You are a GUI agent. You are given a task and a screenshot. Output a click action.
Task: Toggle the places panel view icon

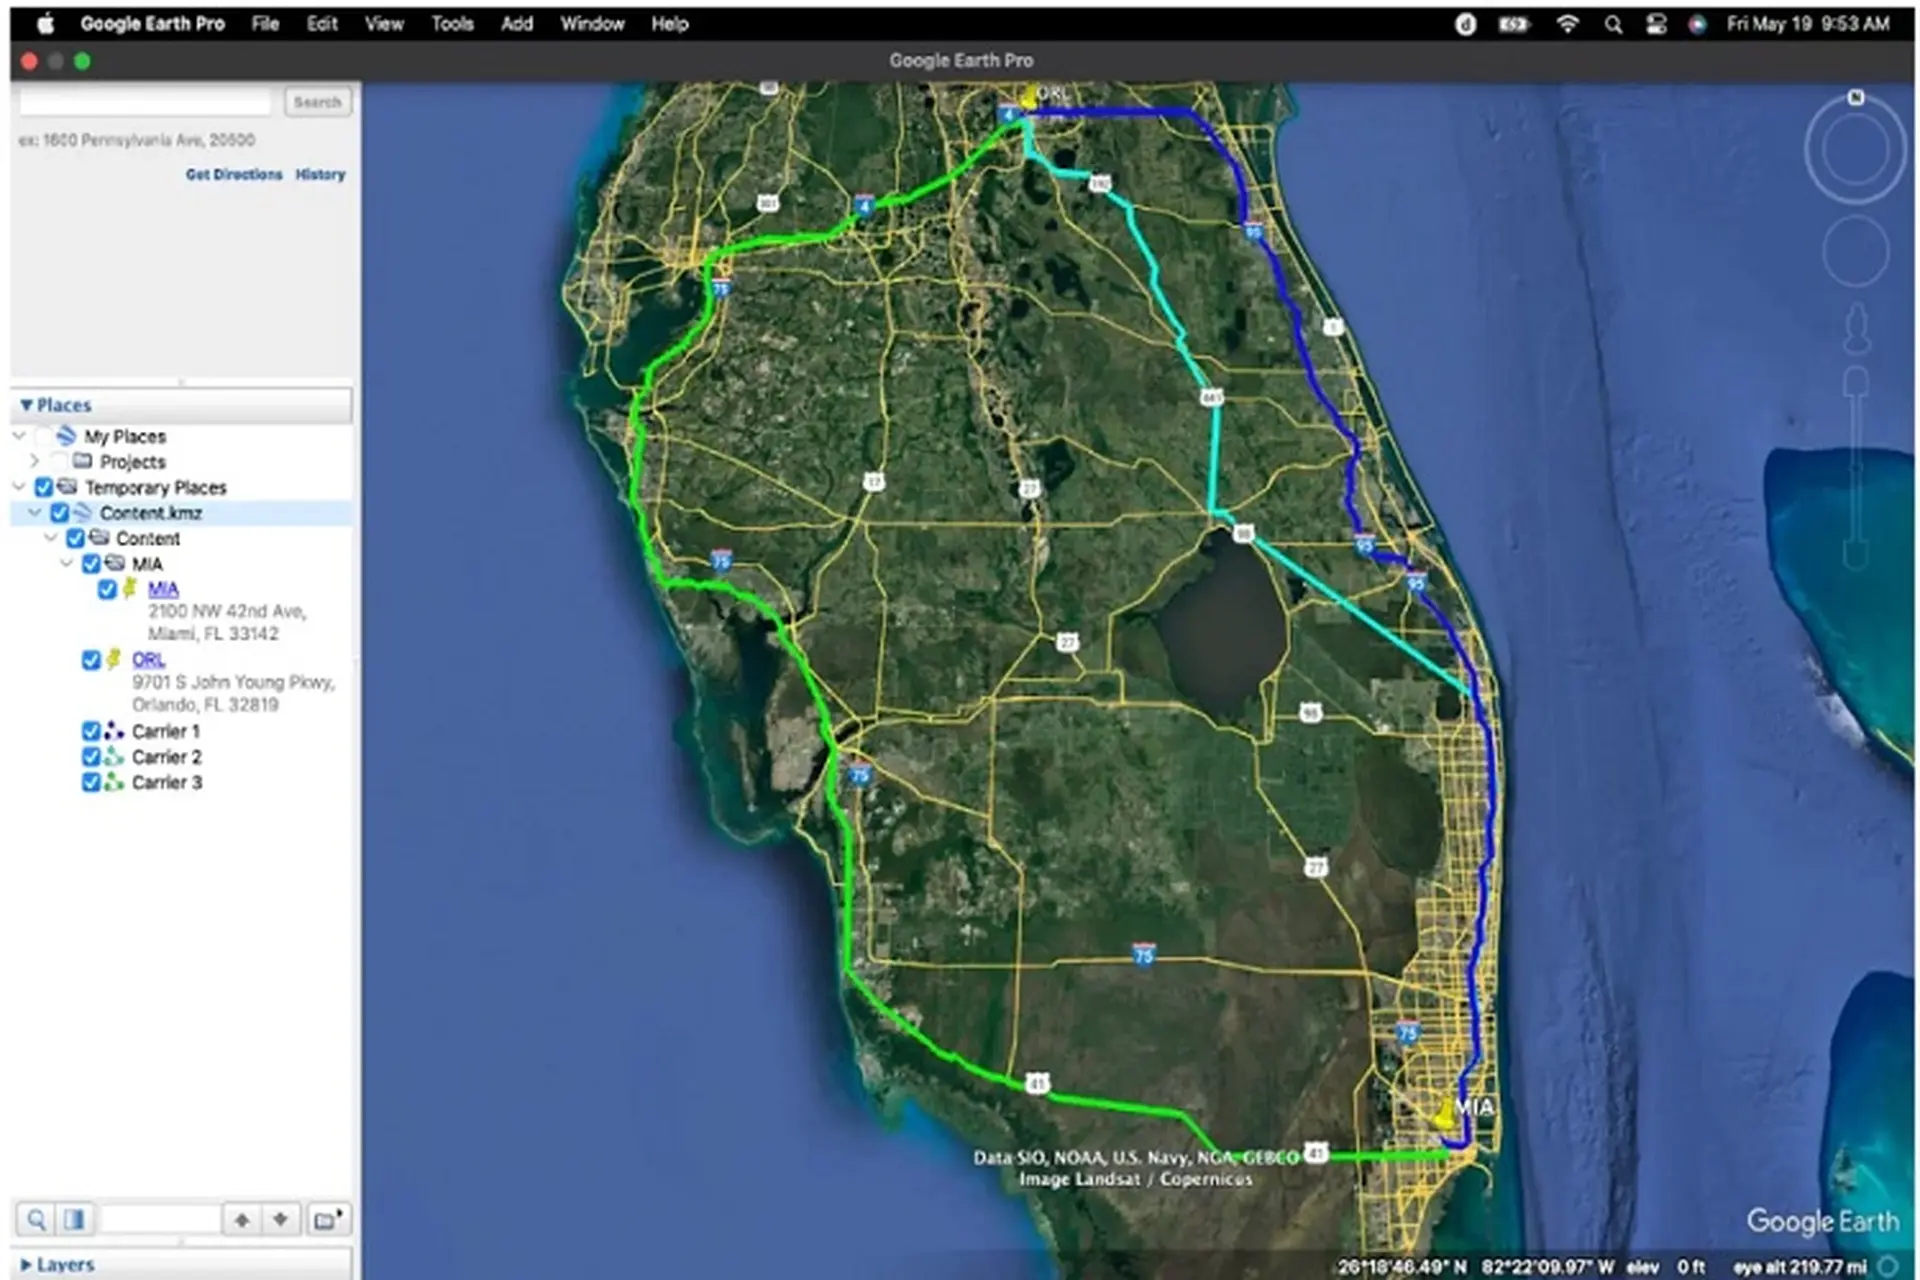coord(73,1219)
